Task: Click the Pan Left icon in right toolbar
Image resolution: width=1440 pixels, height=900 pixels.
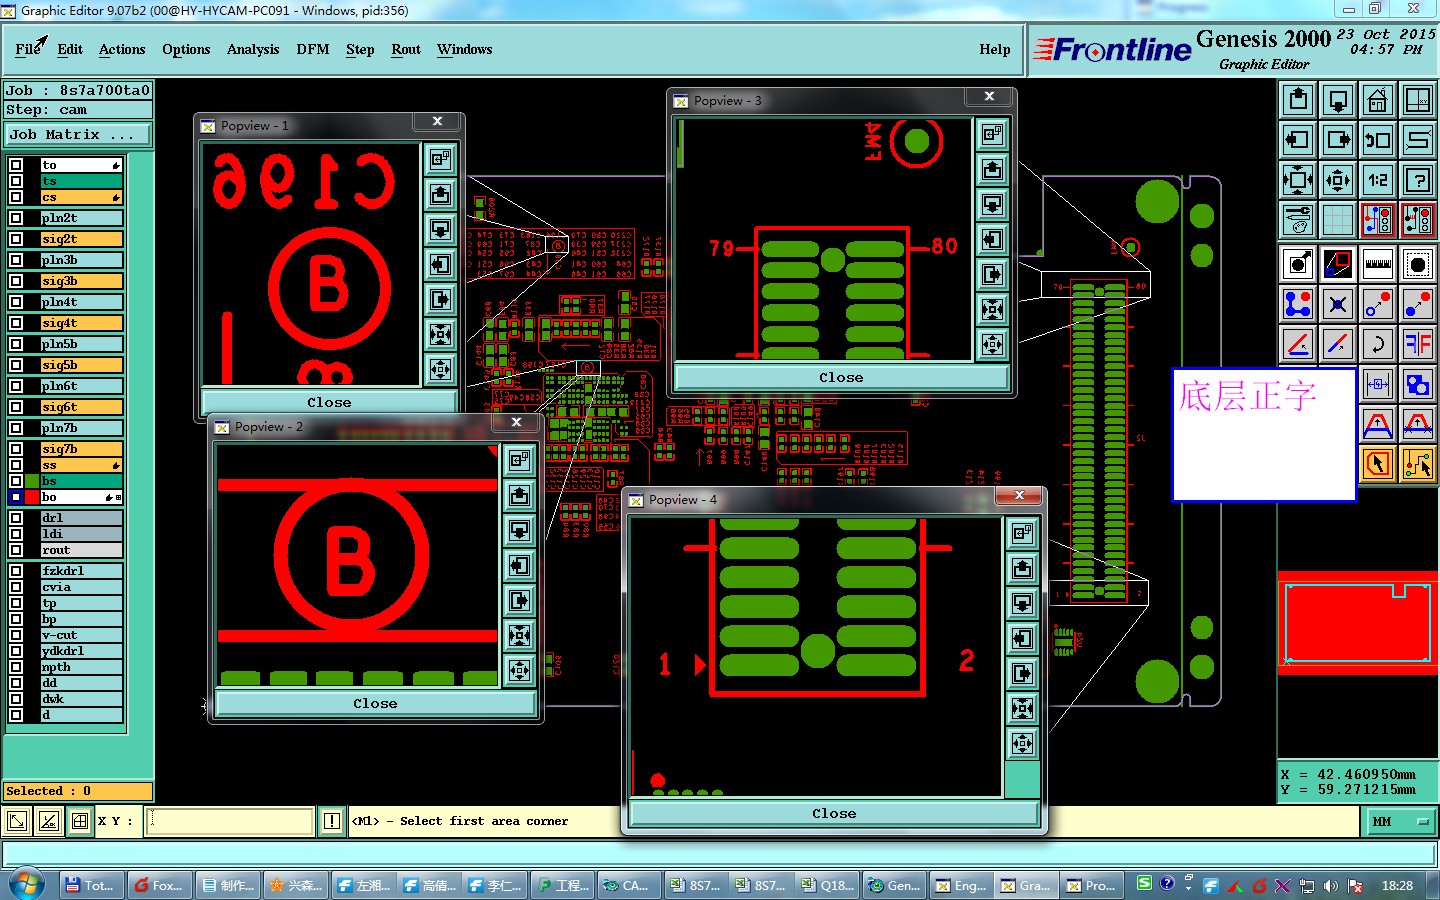Action: (x=1298, y=140)
